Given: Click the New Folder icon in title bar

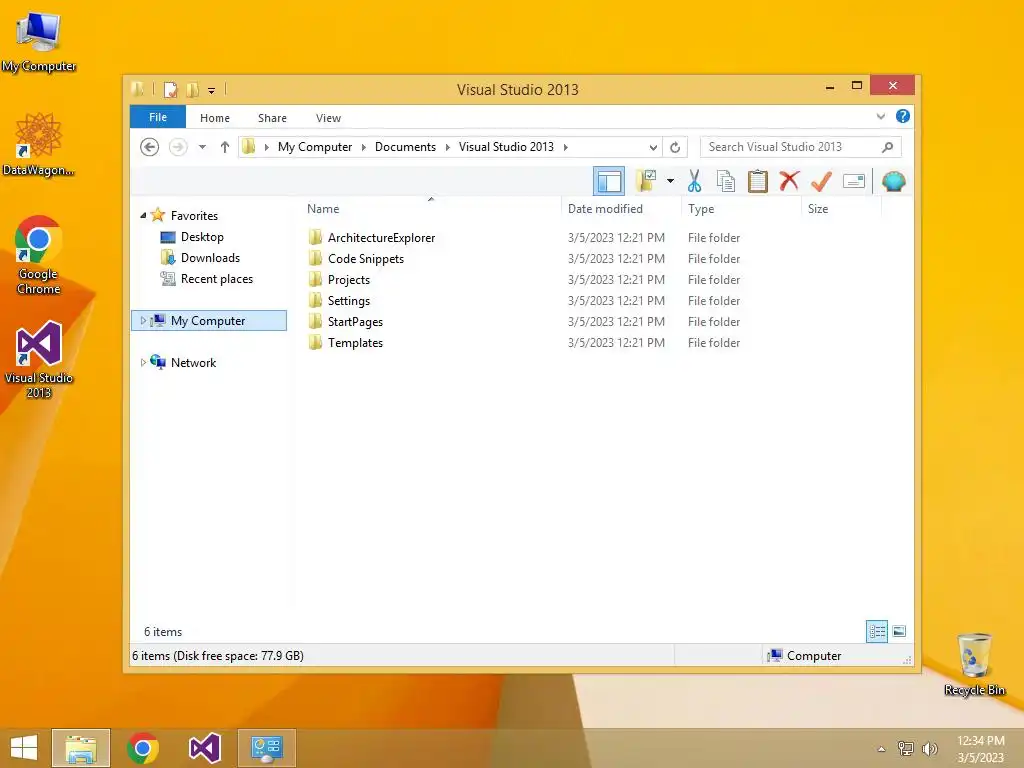Looking at the screenshot, I should pos(192,89).
